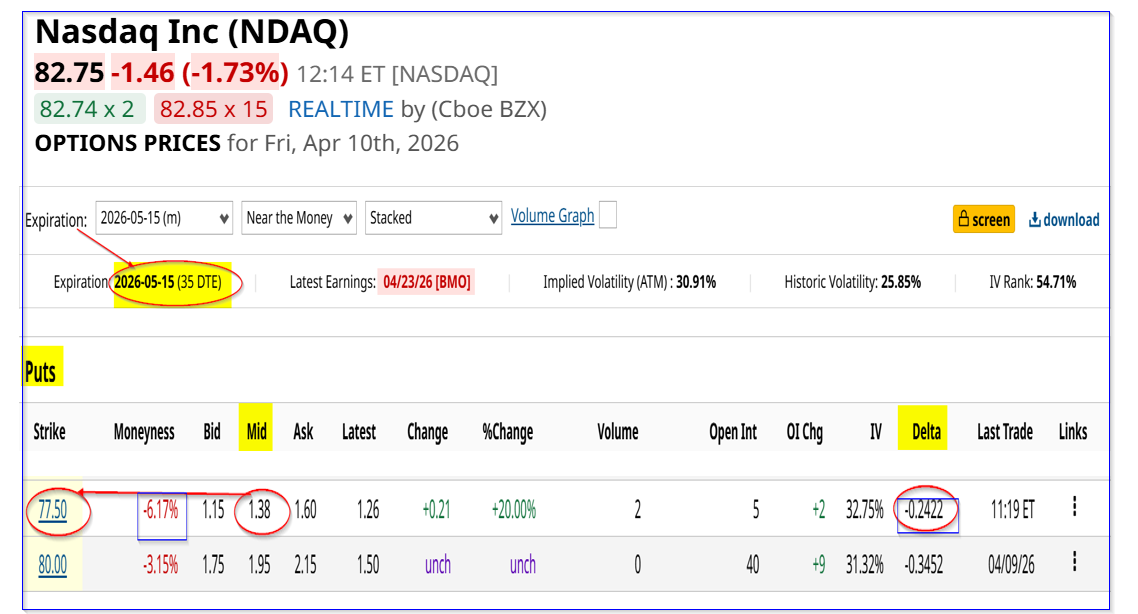The width and height of the screenshot is (1138, 614).
Task: Open the three-dot links menu for 80.00 row
Action: coord(1074,564)
